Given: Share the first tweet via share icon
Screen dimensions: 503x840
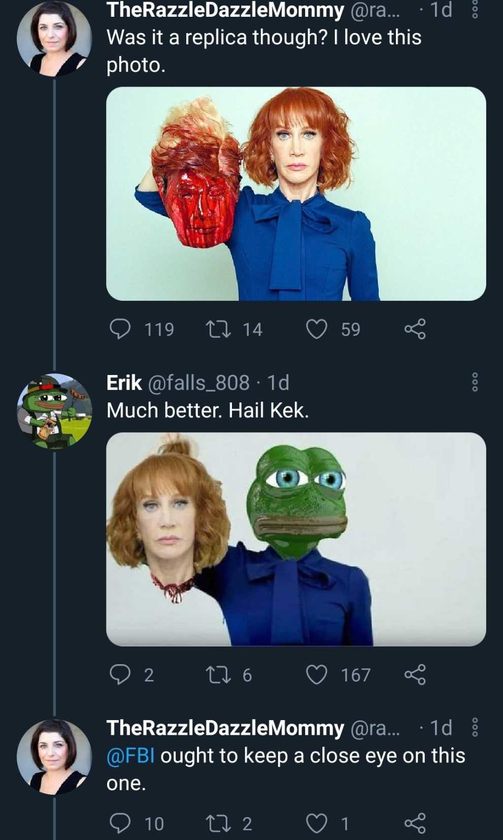Looking at the screenshot, I should [415, 328].
